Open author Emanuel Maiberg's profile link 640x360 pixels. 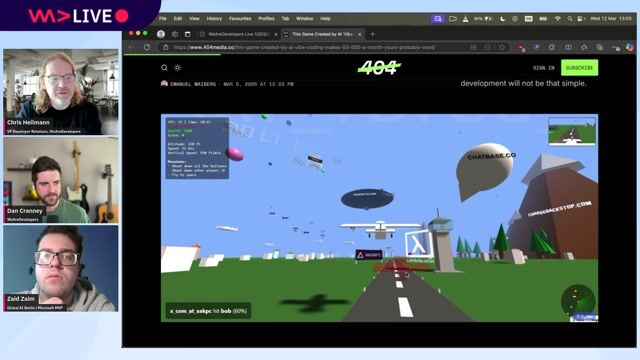tap(193, 84)
